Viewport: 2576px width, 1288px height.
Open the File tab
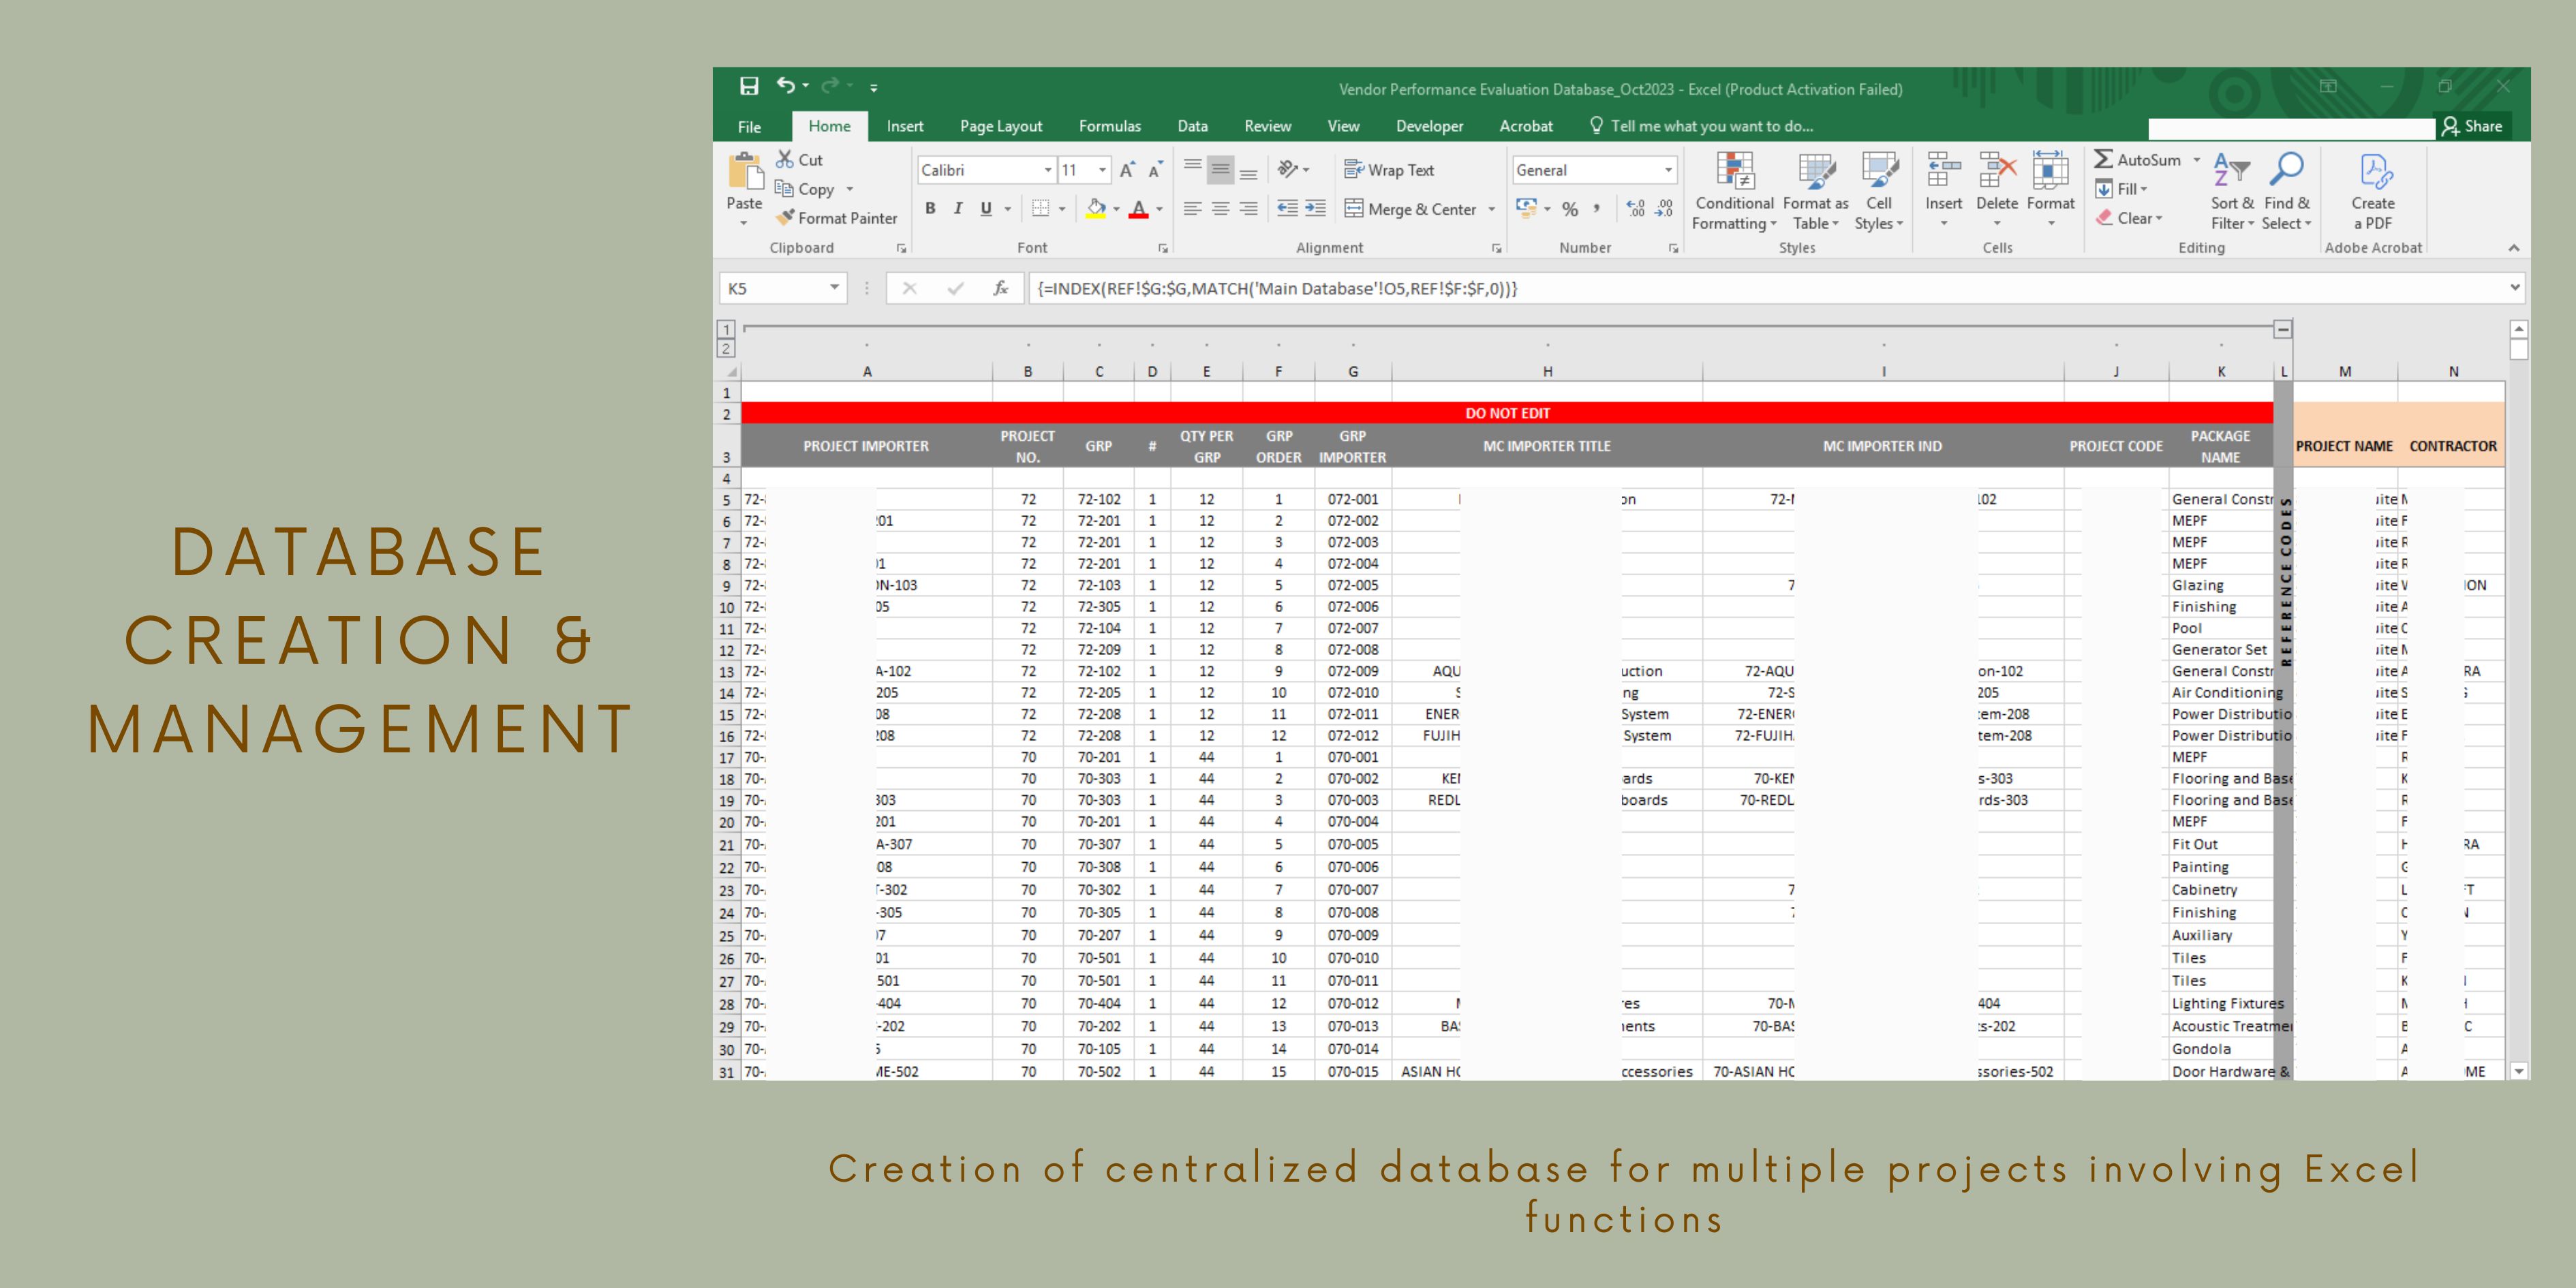tap(749, 126)
